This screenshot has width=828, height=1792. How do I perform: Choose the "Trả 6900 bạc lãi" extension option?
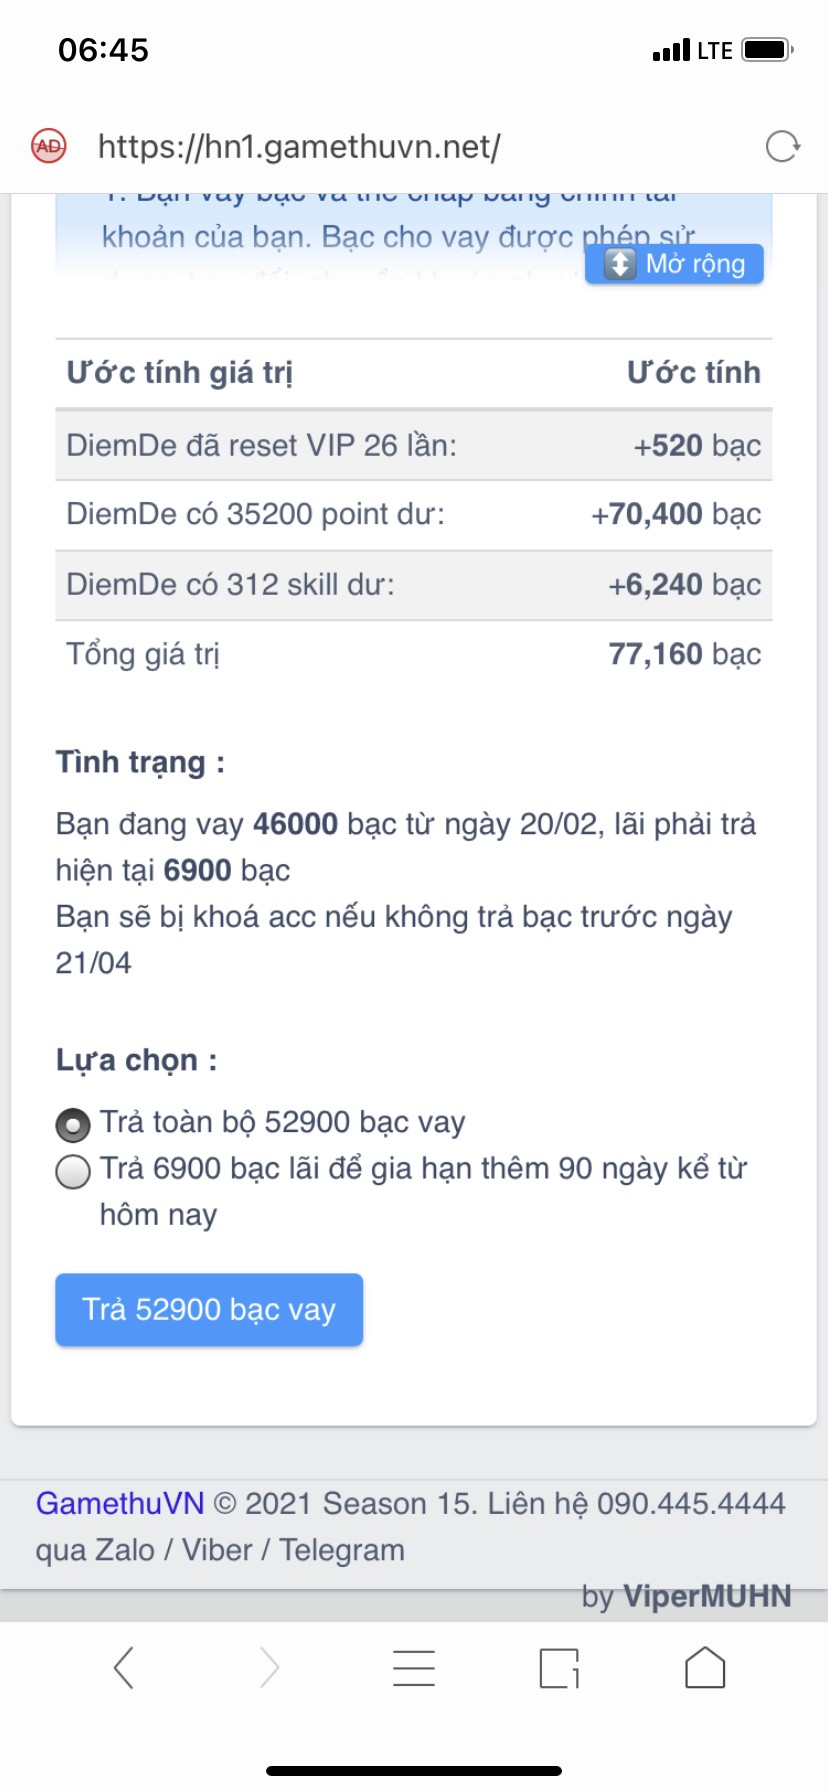coord(73,1171)
